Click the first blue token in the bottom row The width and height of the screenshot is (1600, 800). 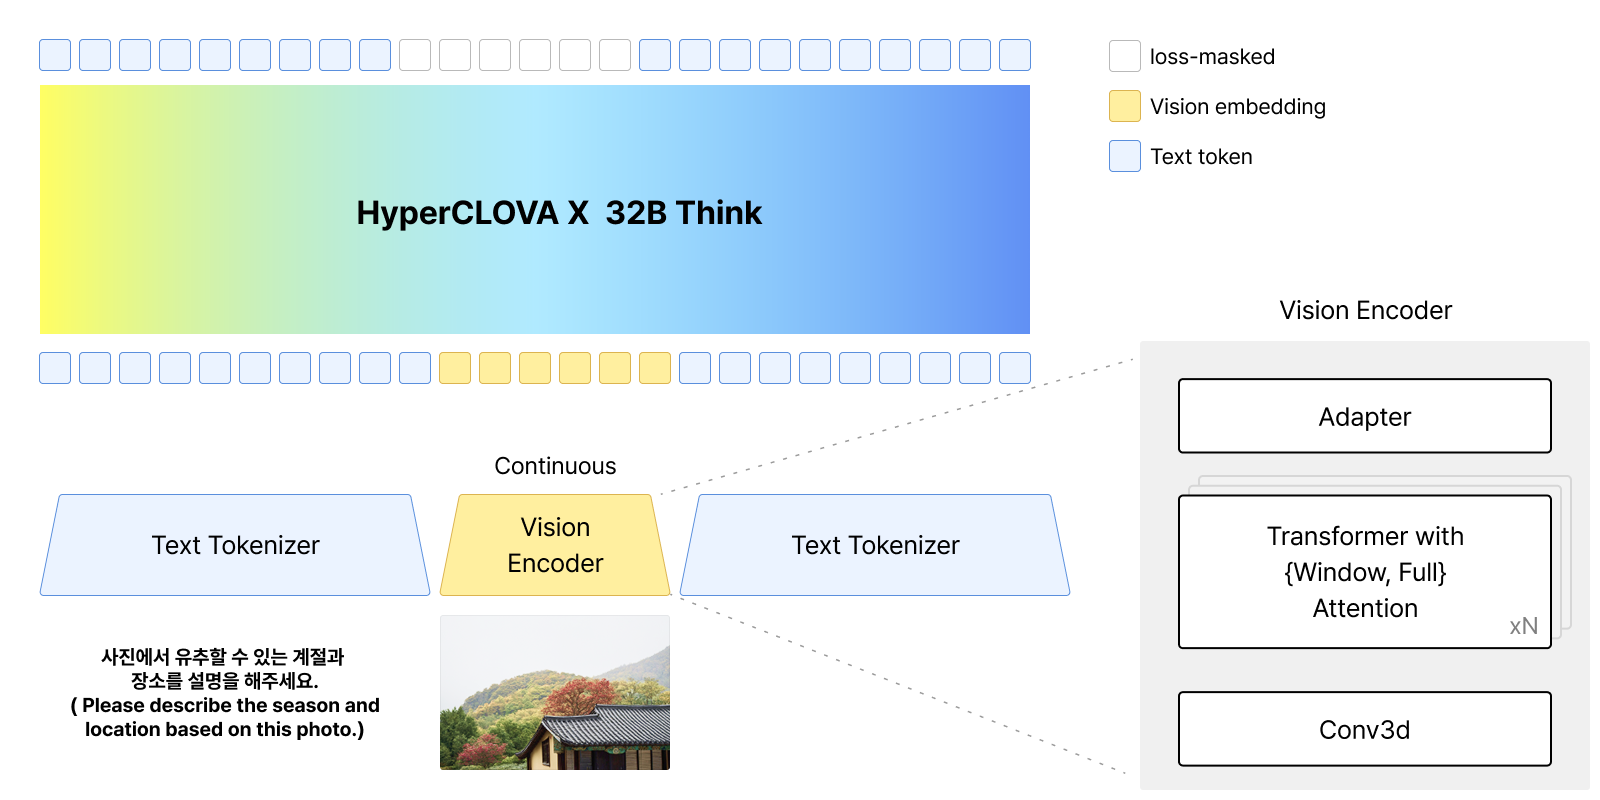click(x=55, y=368)
